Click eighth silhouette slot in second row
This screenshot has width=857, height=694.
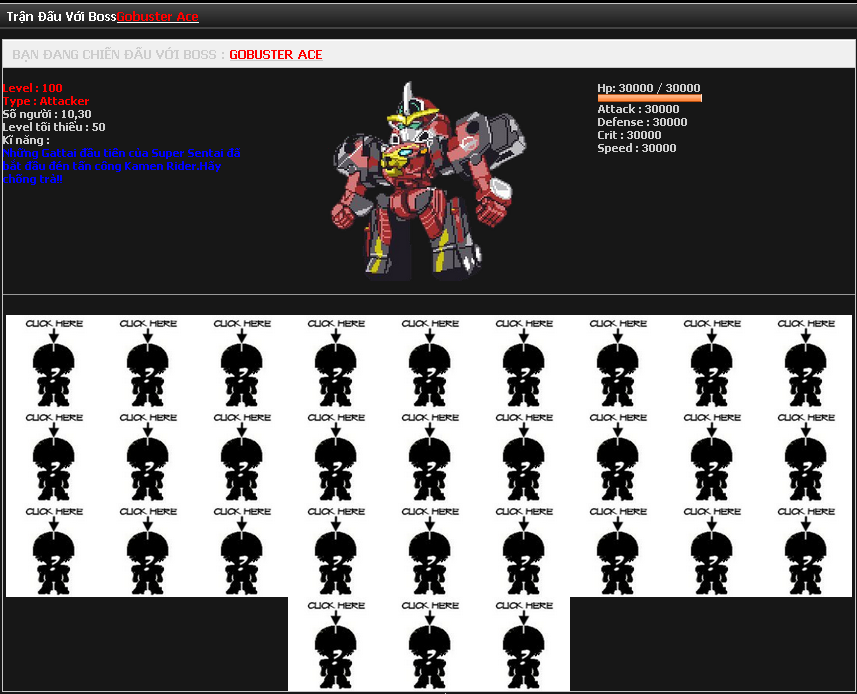pos(712,456)
